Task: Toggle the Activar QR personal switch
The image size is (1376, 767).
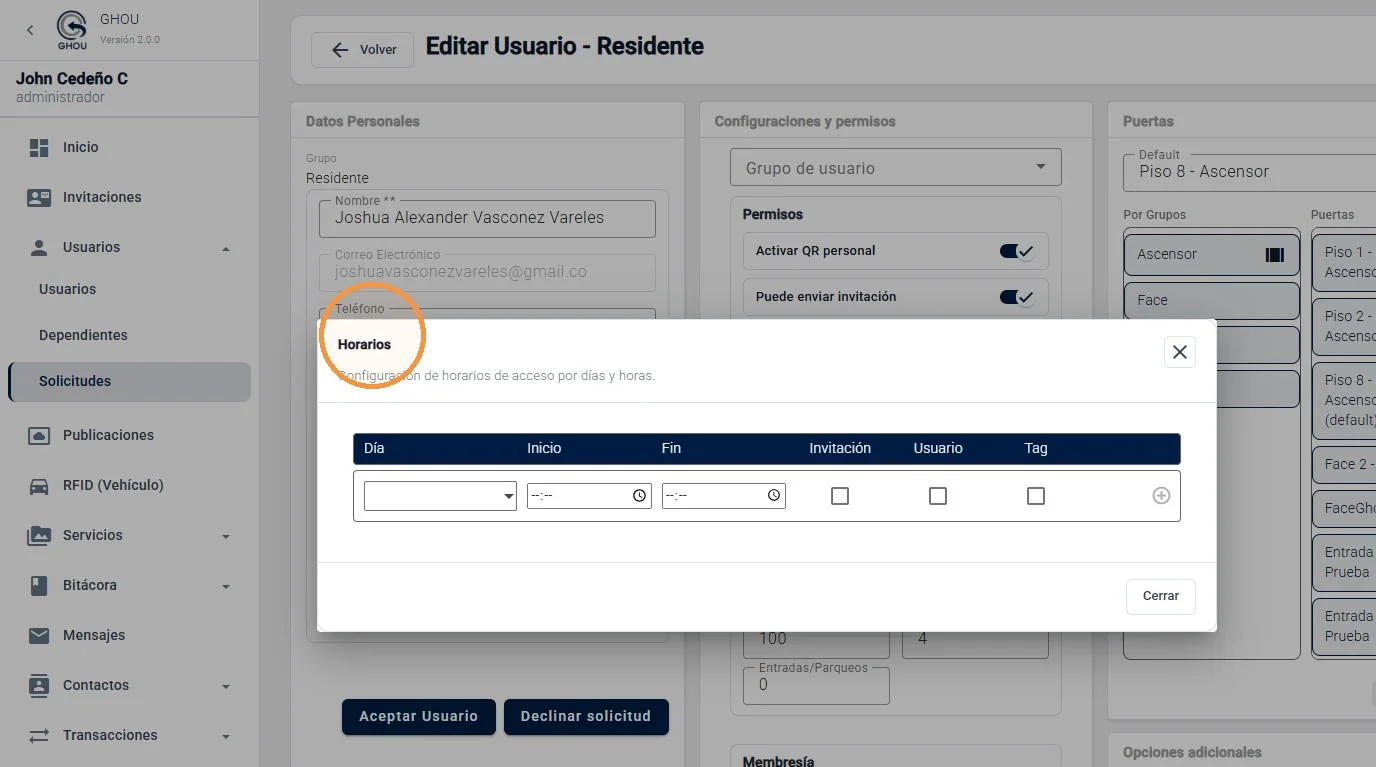Action: pos(1016,251)
